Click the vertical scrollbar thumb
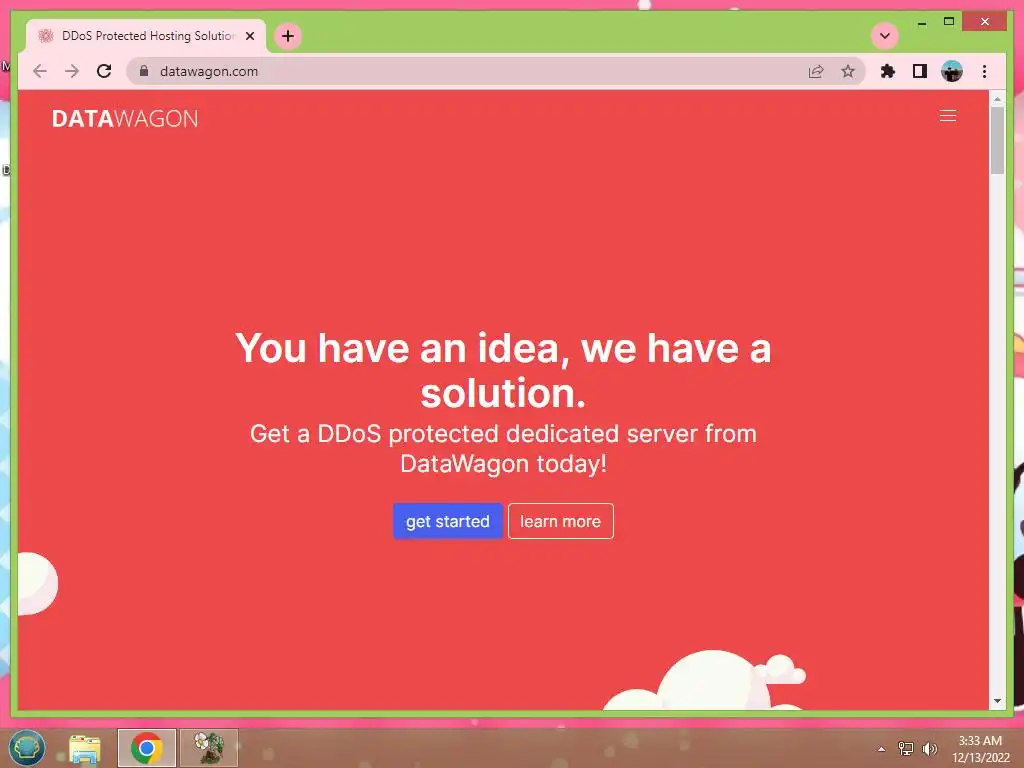The width and height of the screenshot is (1024, 768). click(997, 140)
